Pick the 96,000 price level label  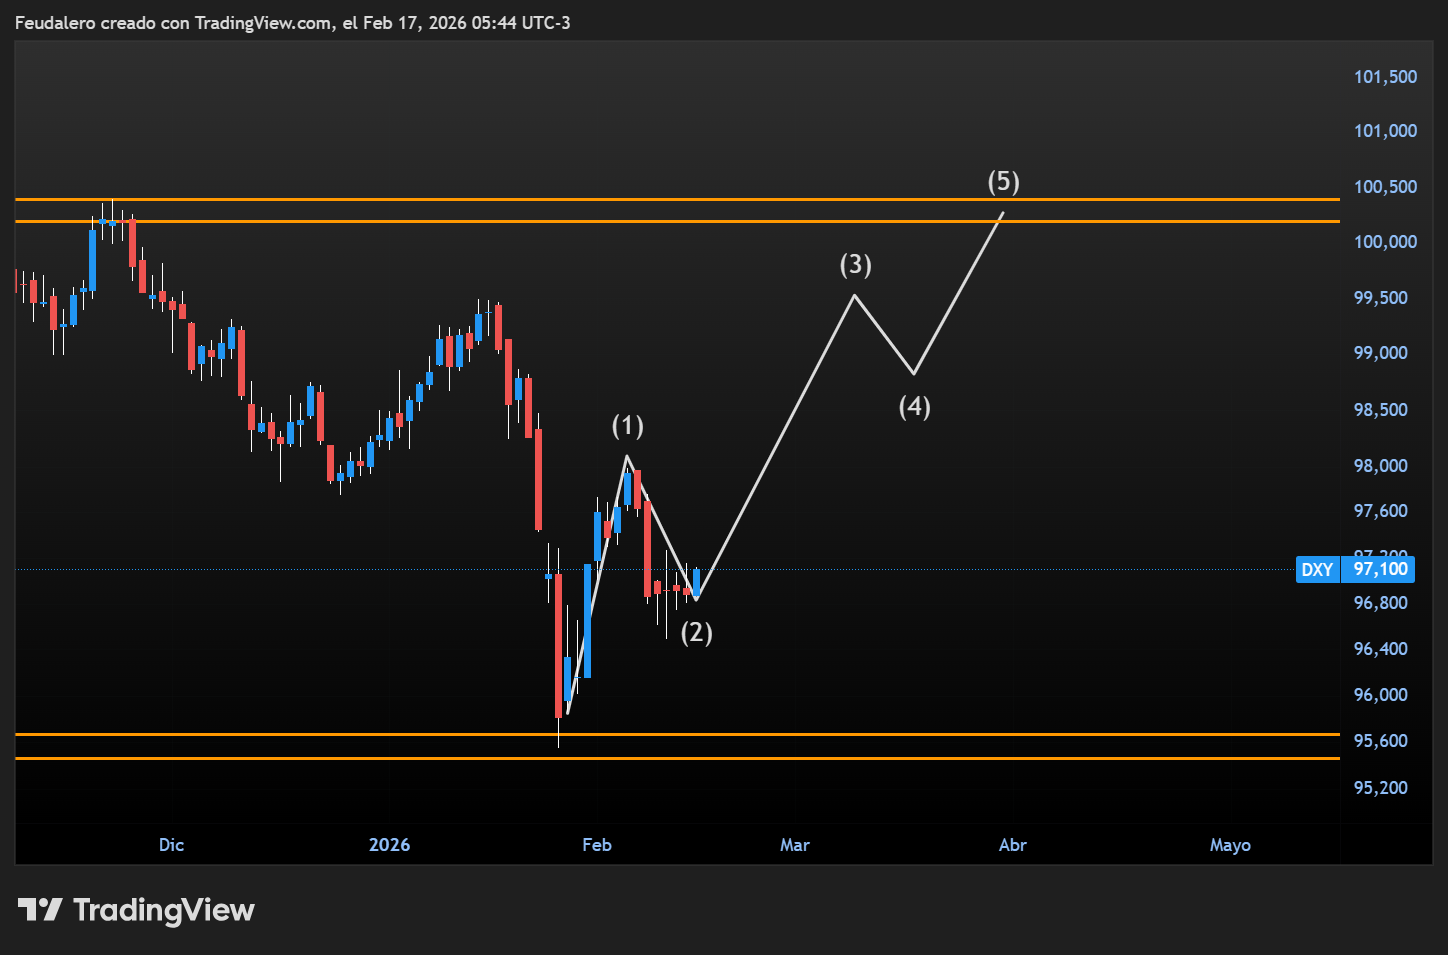pos(1380,695)
